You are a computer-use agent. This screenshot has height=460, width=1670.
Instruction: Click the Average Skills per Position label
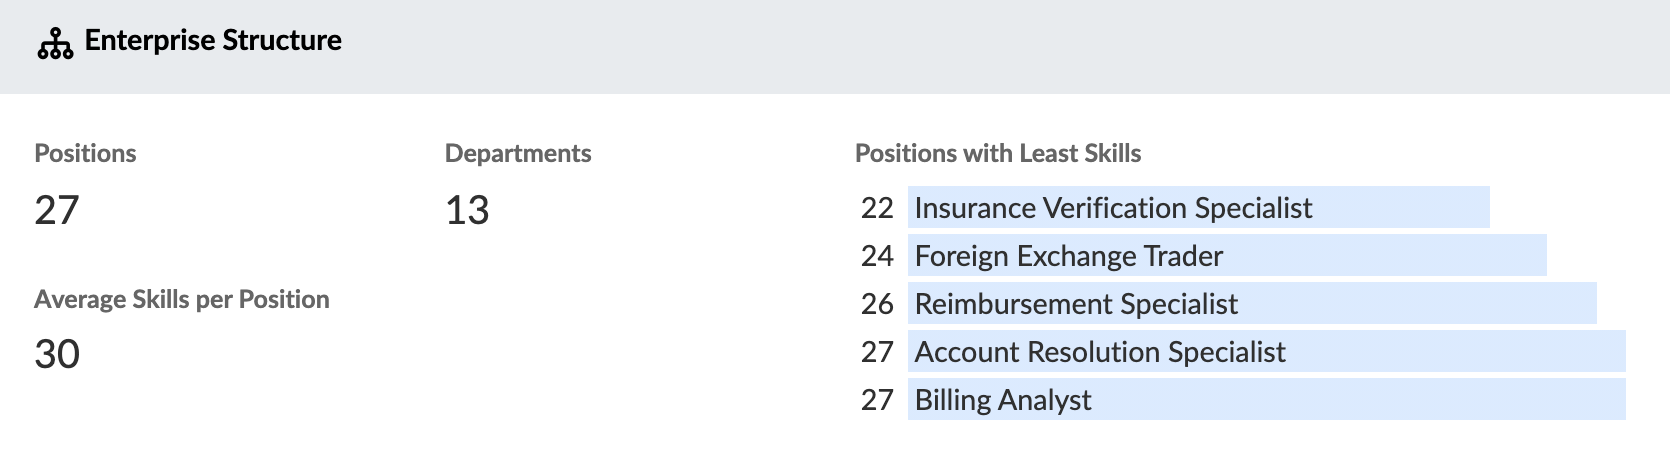point(182,299)
